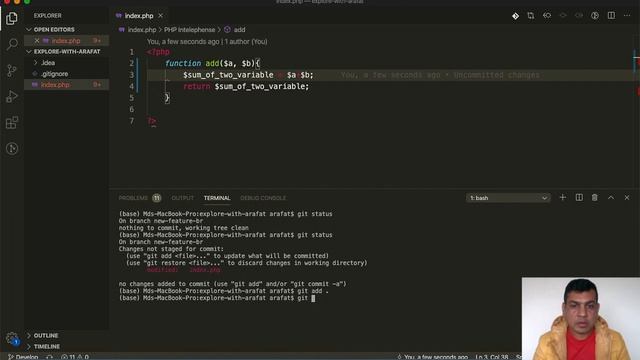The width and height of the screenshot is (640, 360).
Task: Create a new terminal with plus icon
Action: tap(562, 198)
